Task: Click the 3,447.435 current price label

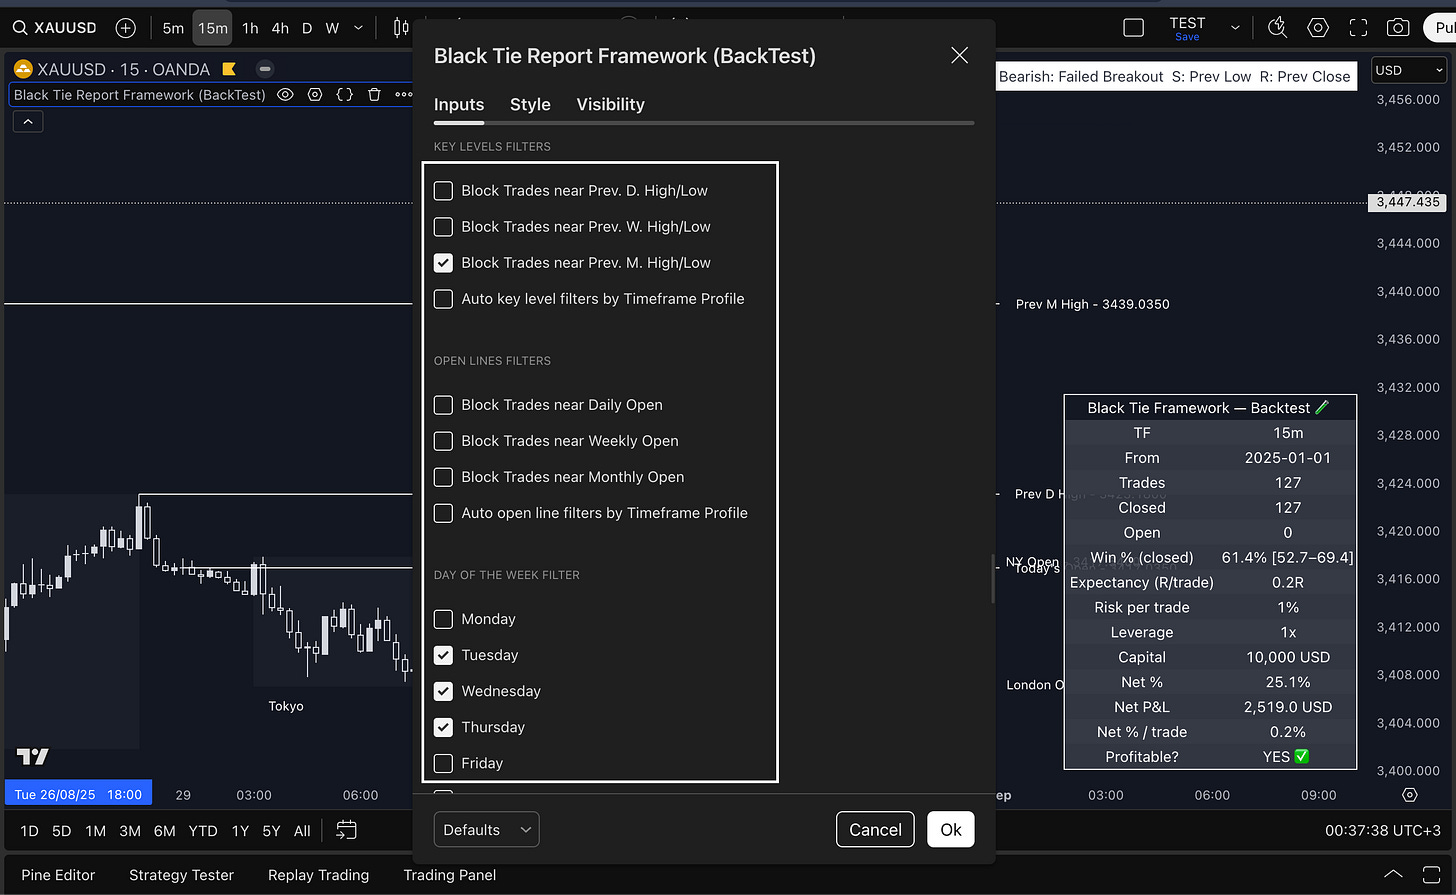Action: [1408, 202]
